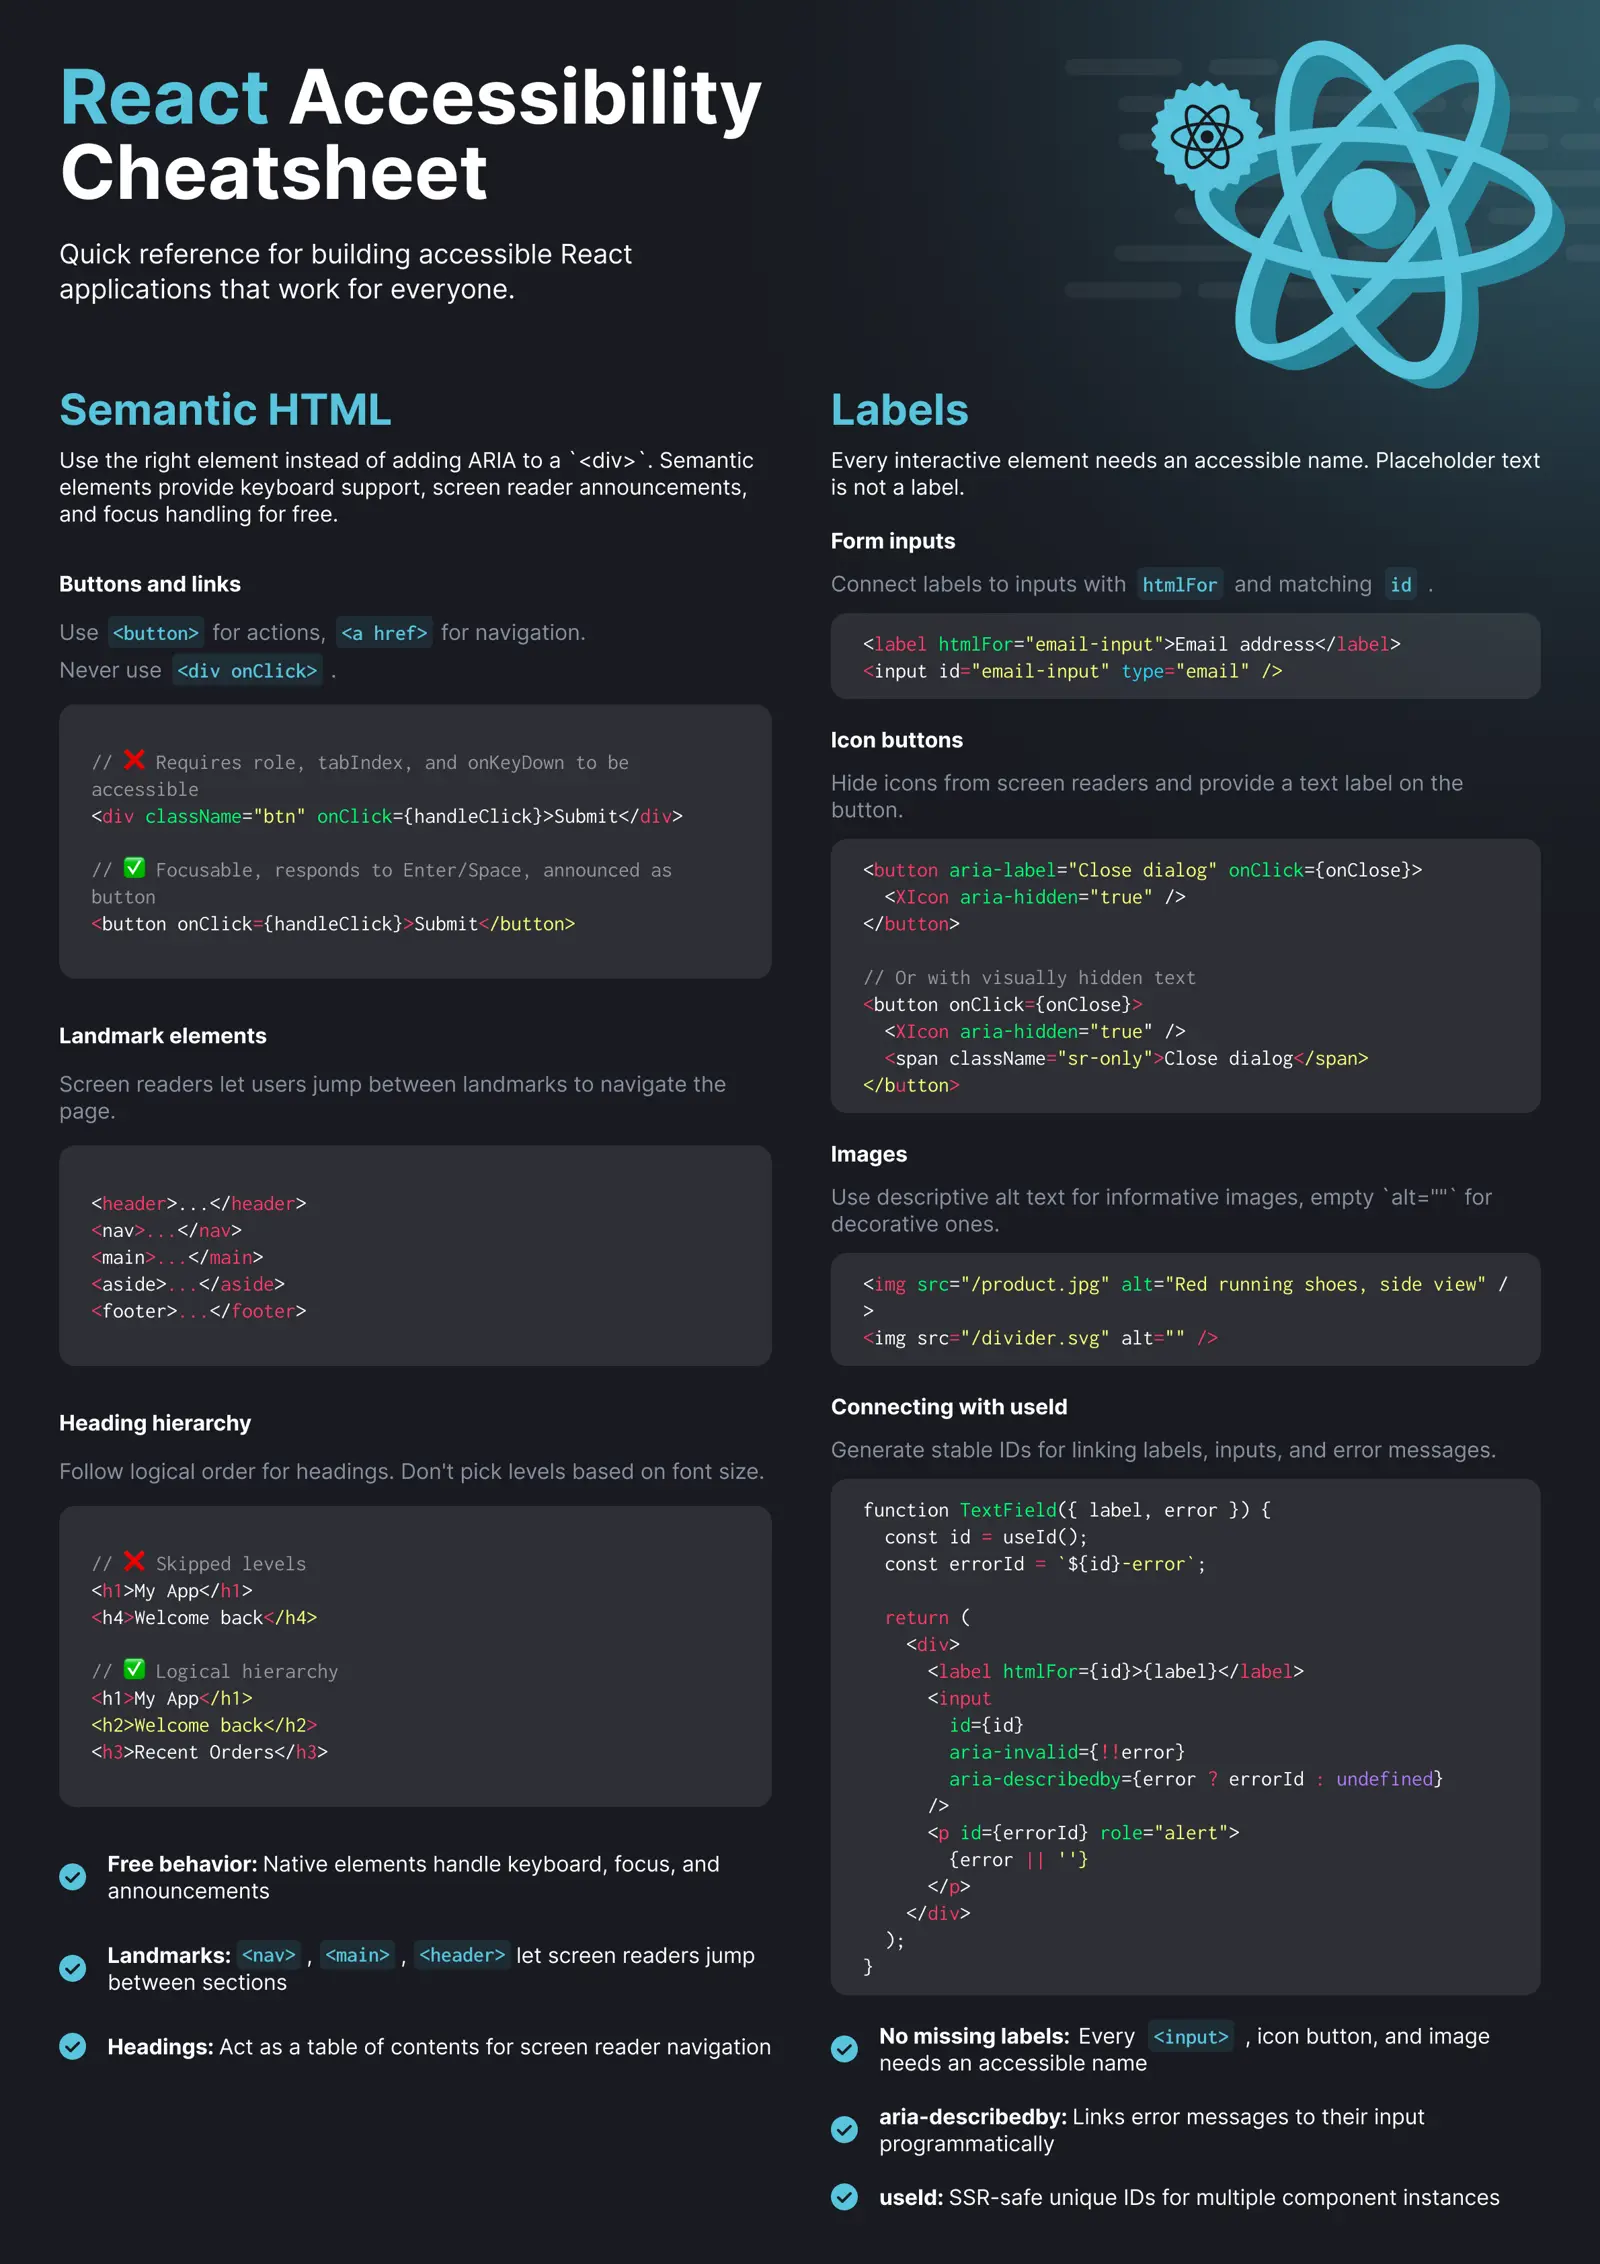Click the green check before 'Focusable'
Screen dimensions: 1600x2264
click(134, 868)
